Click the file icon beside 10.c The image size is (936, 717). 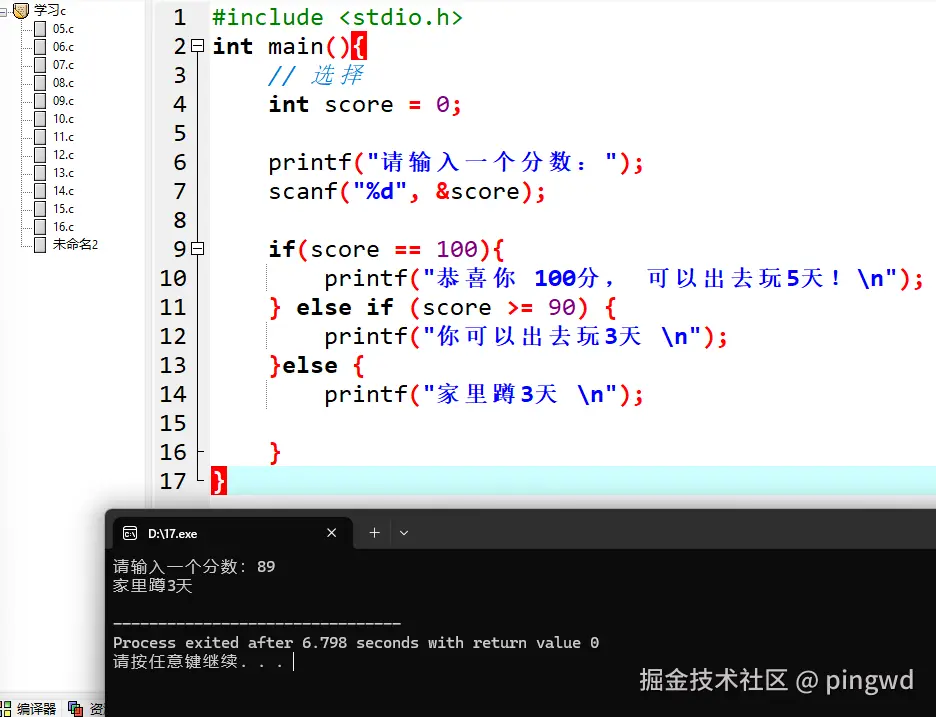[40, 118]
